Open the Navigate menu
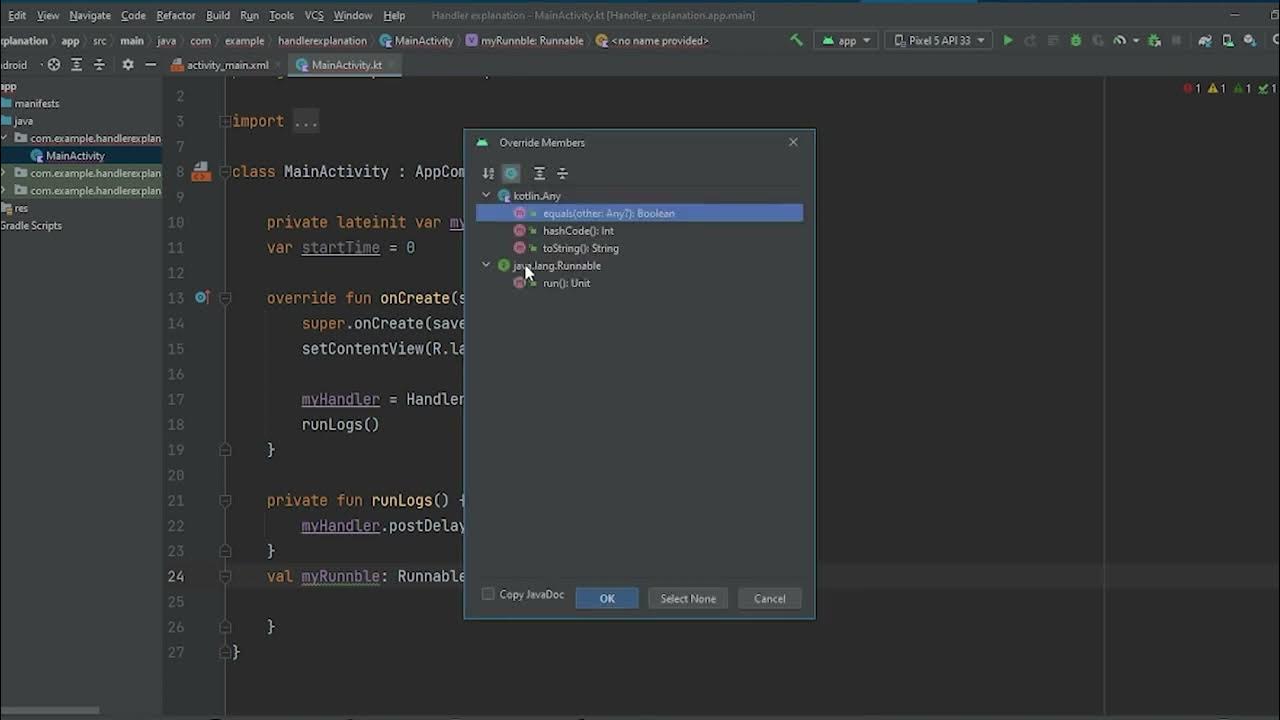Viewport: 1280px width, 720px height. tap(90, 15)
